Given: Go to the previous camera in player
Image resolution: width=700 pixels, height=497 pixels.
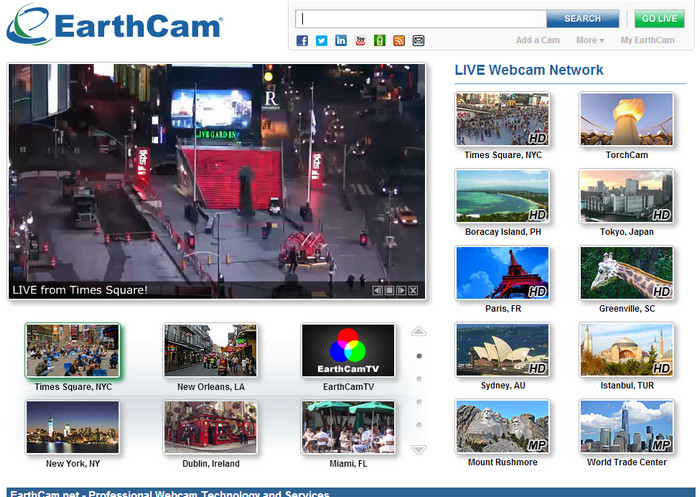Looking at the screenshot, I should point(377,290).
